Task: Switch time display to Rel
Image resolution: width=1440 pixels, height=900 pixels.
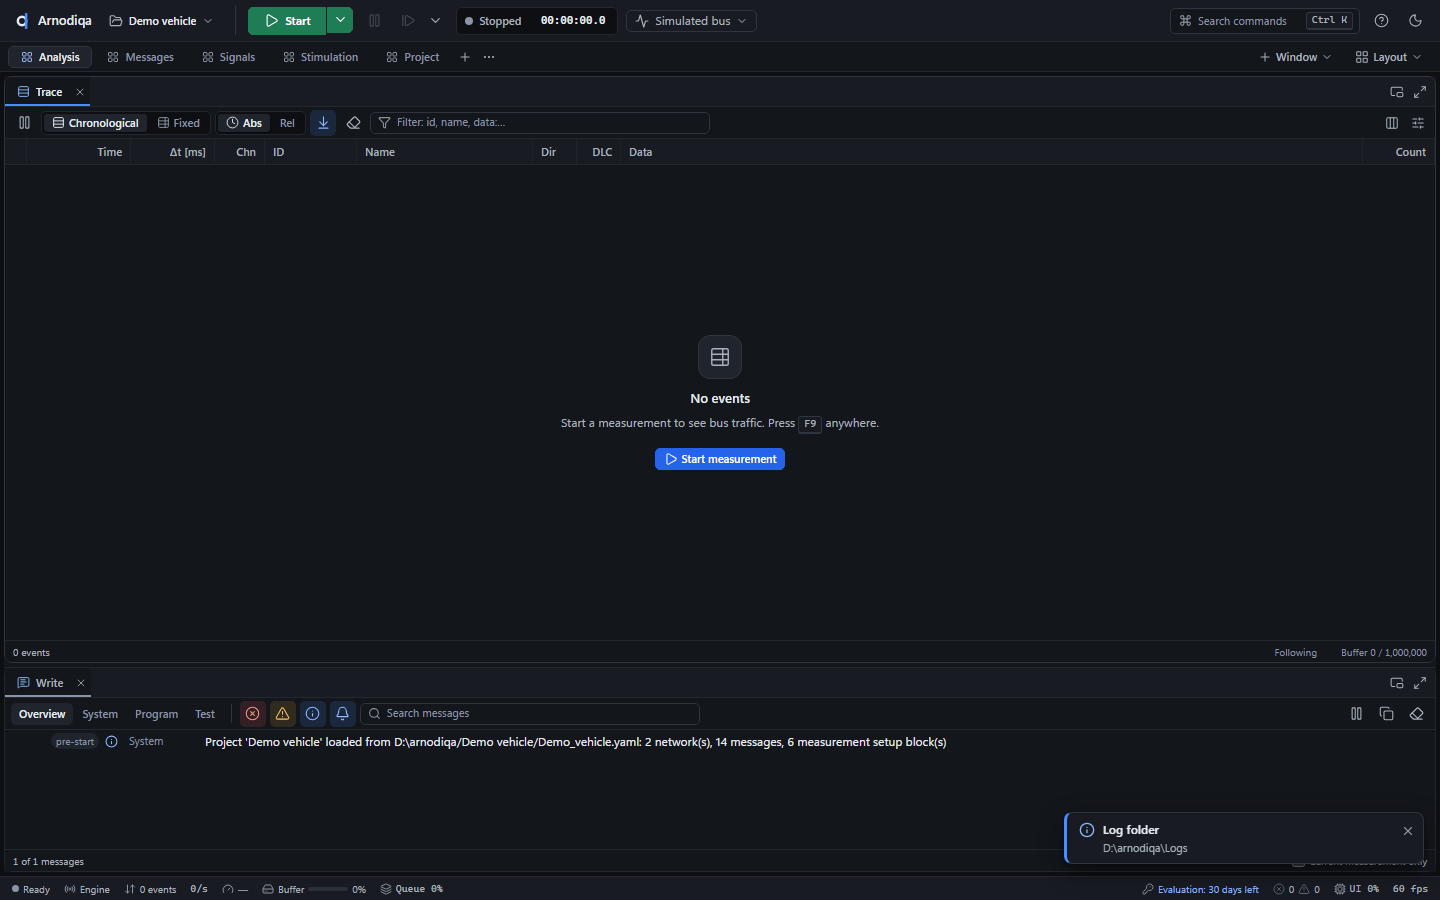Action: [287, 123]
